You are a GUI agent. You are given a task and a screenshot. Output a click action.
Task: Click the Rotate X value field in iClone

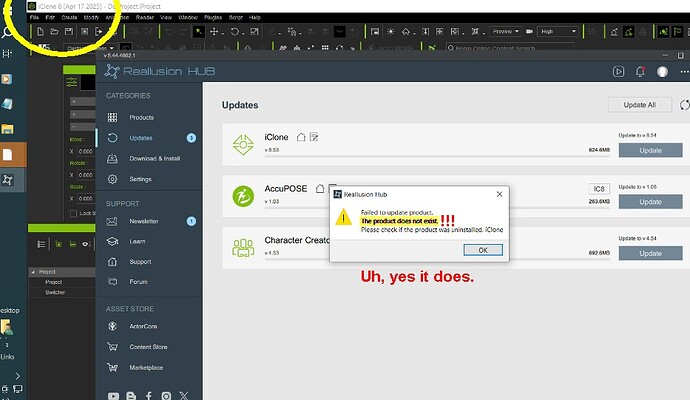click(x=86, y=175)
